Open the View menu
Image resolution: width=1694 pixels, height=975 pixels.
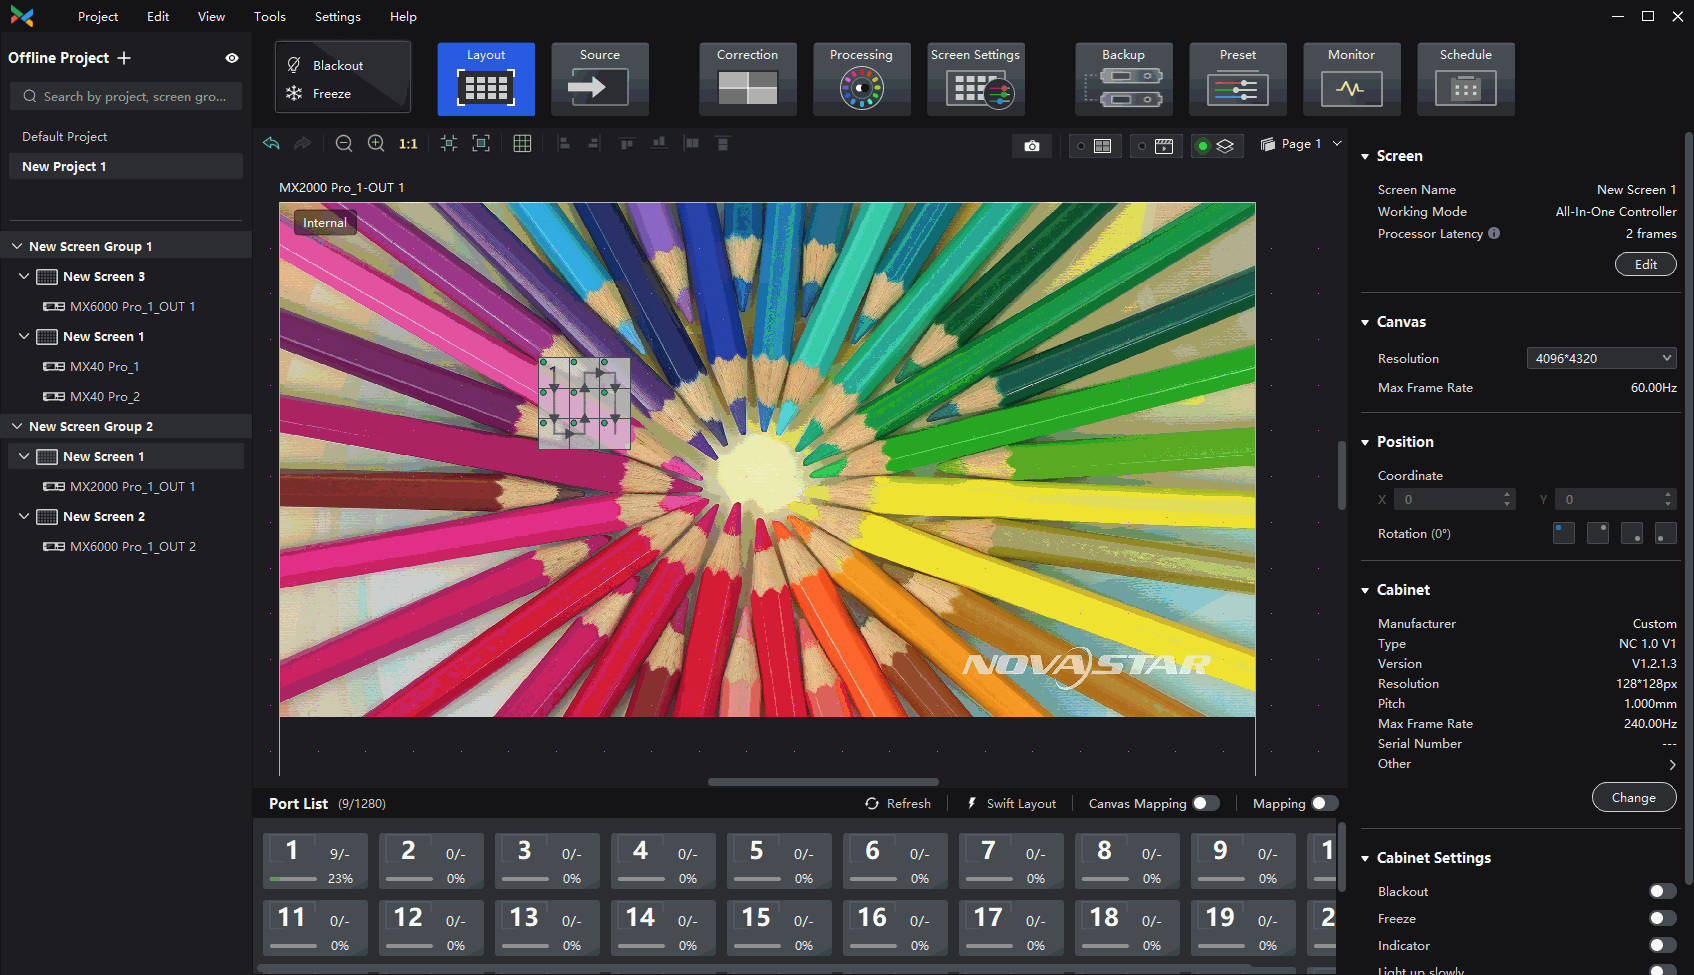(x=211, y=16)
